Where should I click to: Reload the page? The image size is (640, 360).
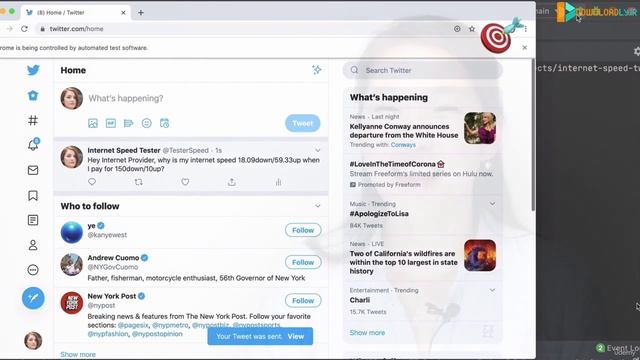pyautogui.click(x=24, y=29)
